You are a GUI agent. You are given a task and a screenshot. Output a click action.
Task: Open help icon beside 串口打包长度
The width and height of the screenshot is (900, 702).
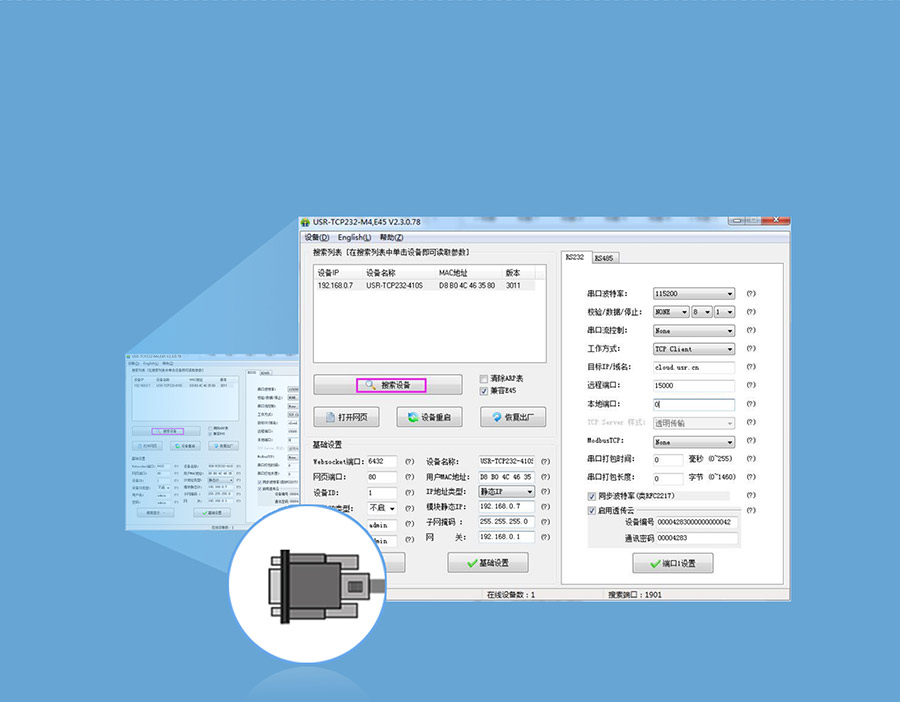[751, 477]
